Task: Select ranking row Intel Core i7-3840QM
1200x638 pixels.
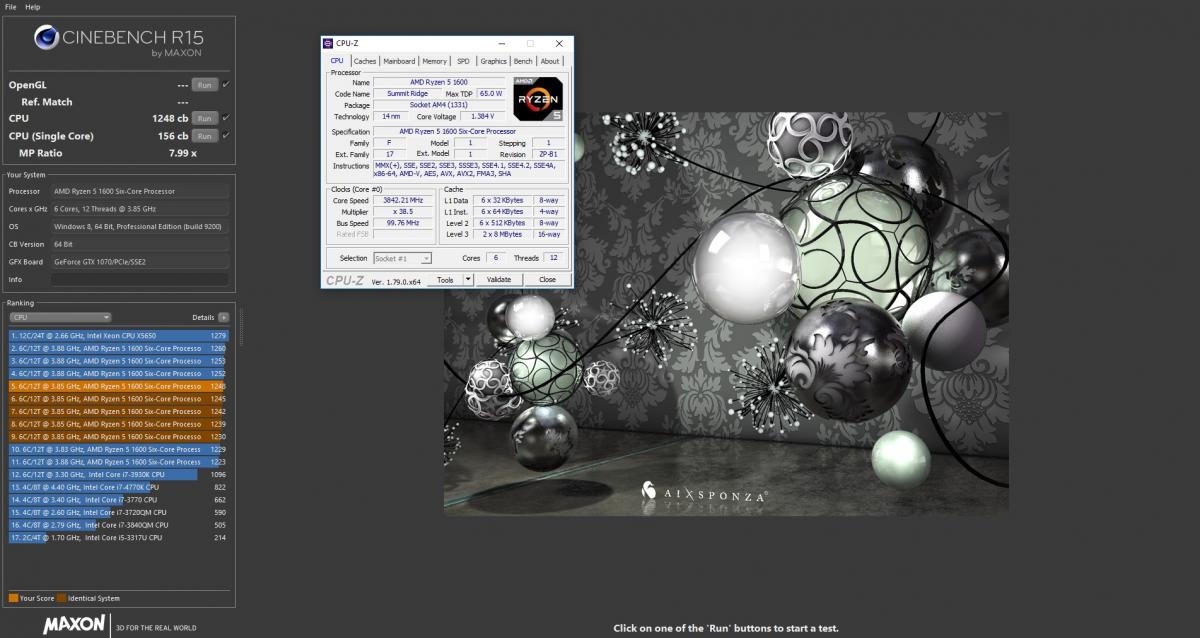Action: pos(119,525)
